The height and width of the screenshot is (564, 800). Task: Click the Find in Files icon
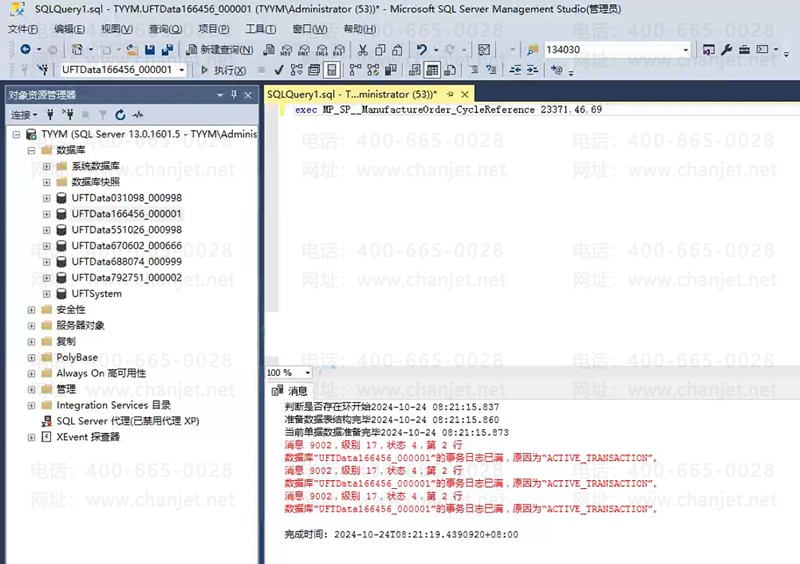click(x=532, y=50)
